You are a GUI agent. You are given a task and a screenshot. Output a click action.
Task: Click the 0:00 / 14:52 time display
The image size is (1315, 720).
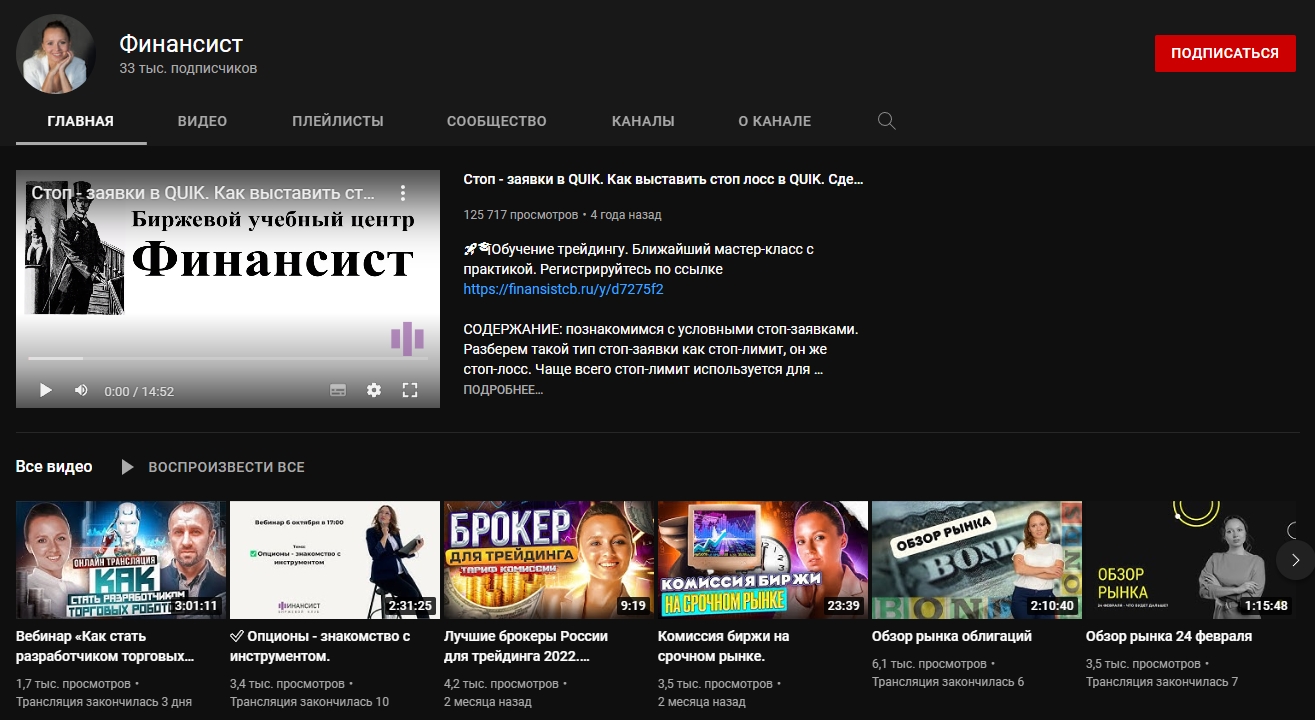pyautogui.click(x=139, y=391)
